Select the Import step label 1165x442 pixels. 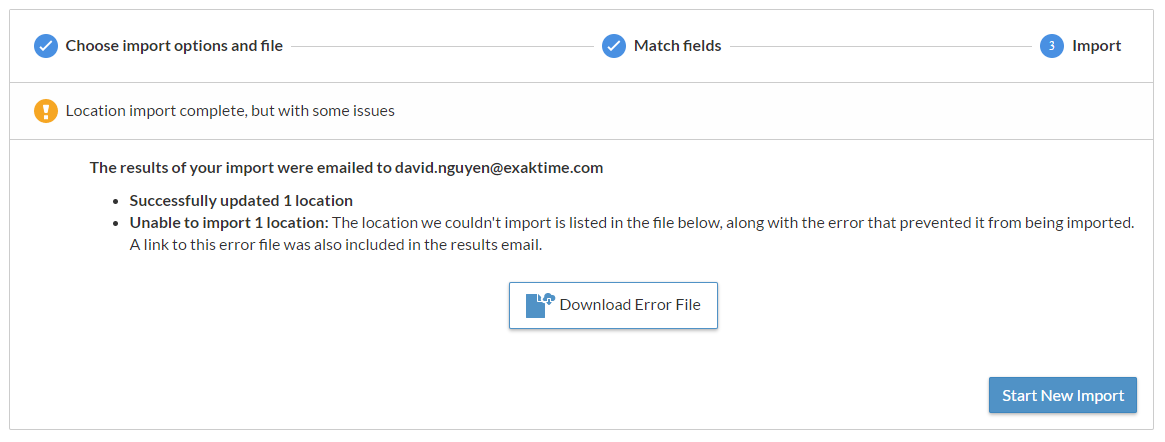coord(1096,46)
